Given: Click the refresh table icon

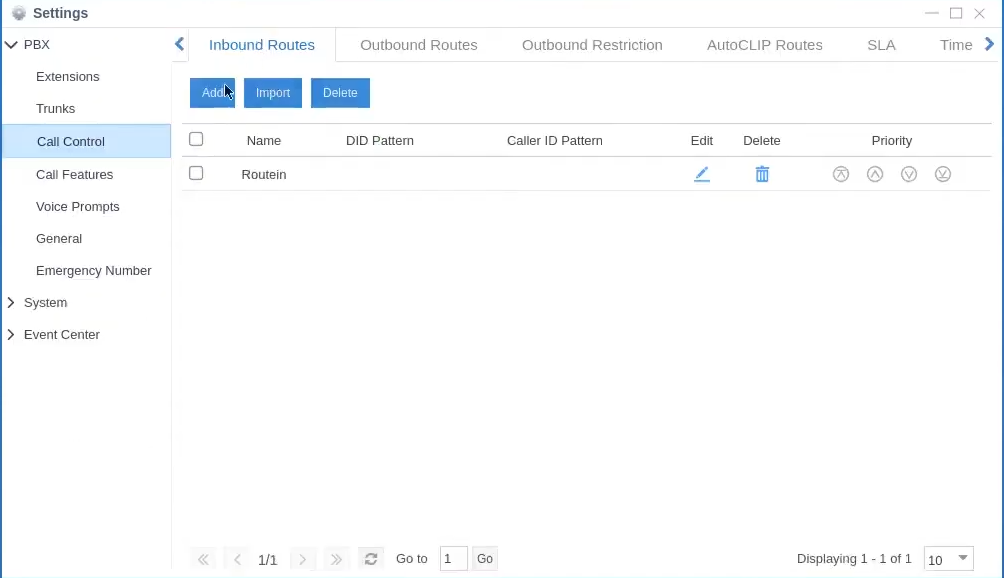Looking at the screenshot, I should (371, 559).
